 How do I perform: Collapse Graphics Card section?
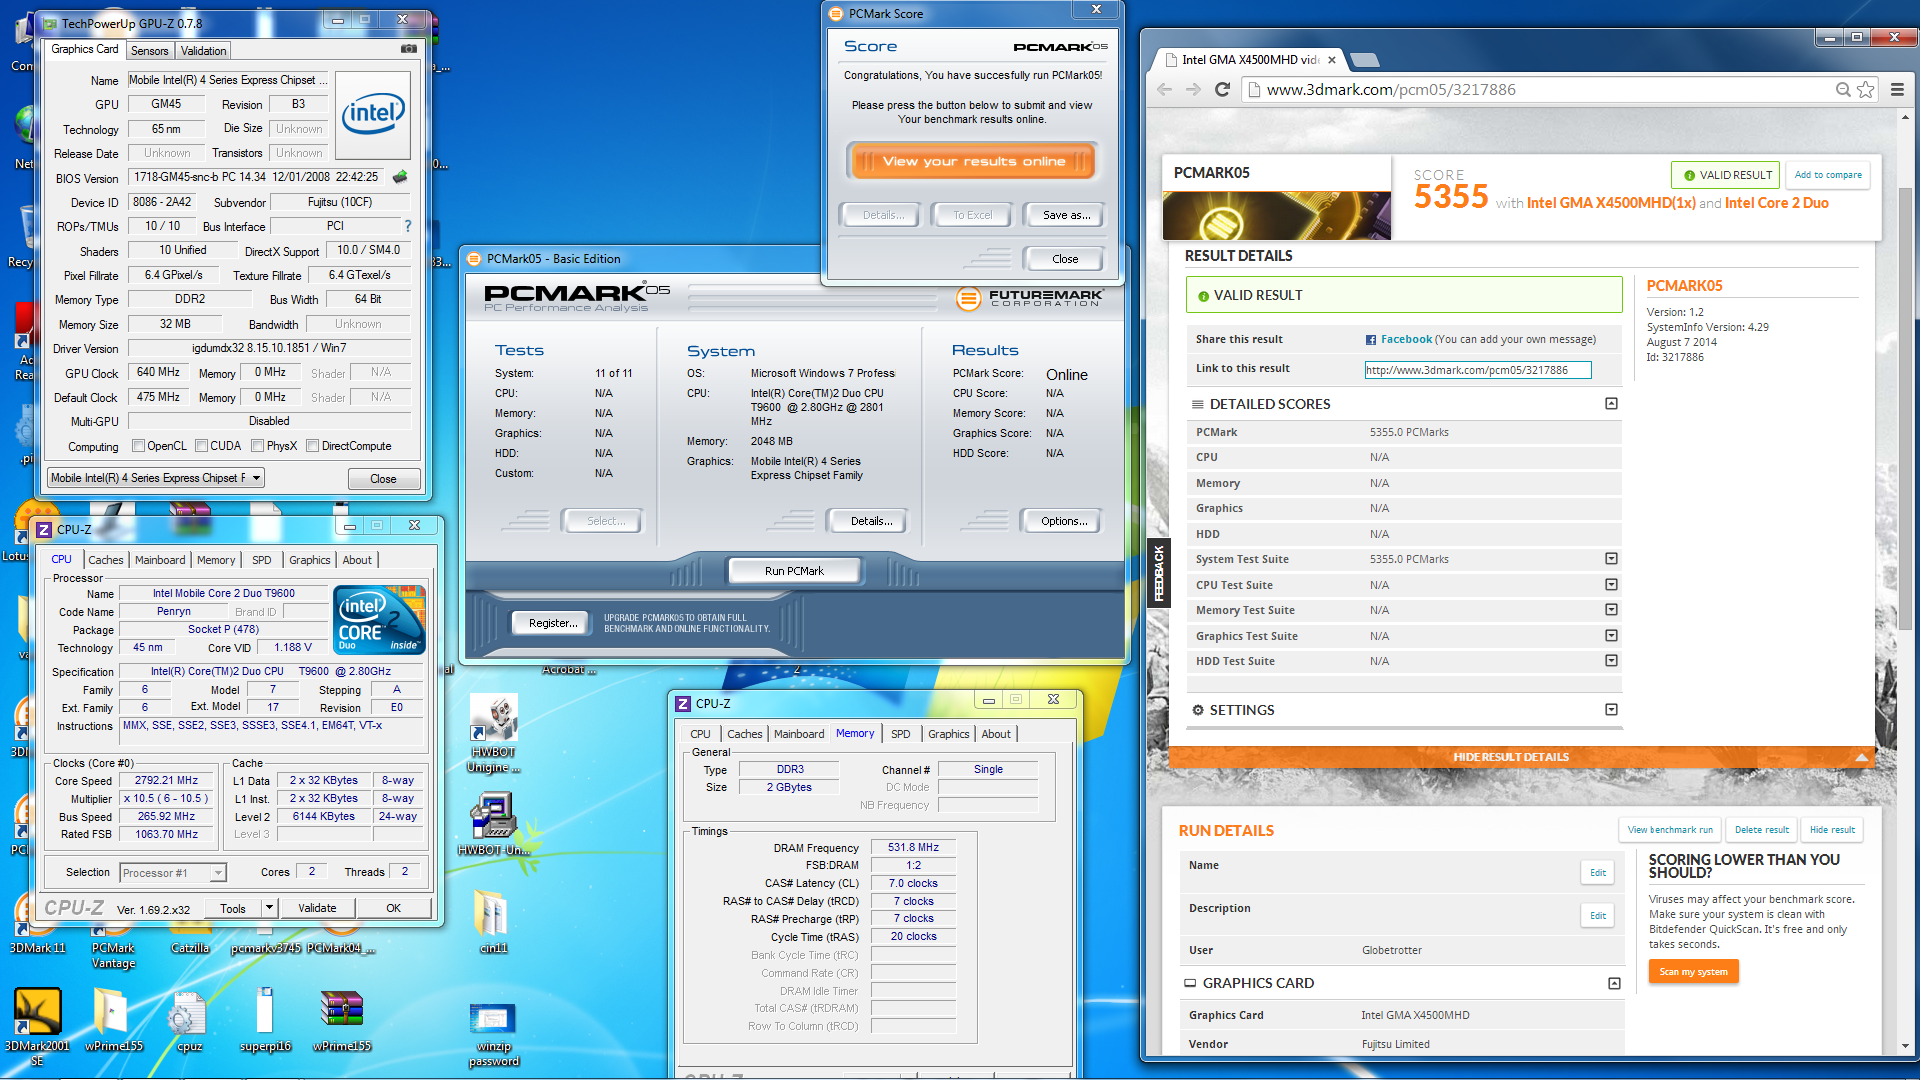1614,984
